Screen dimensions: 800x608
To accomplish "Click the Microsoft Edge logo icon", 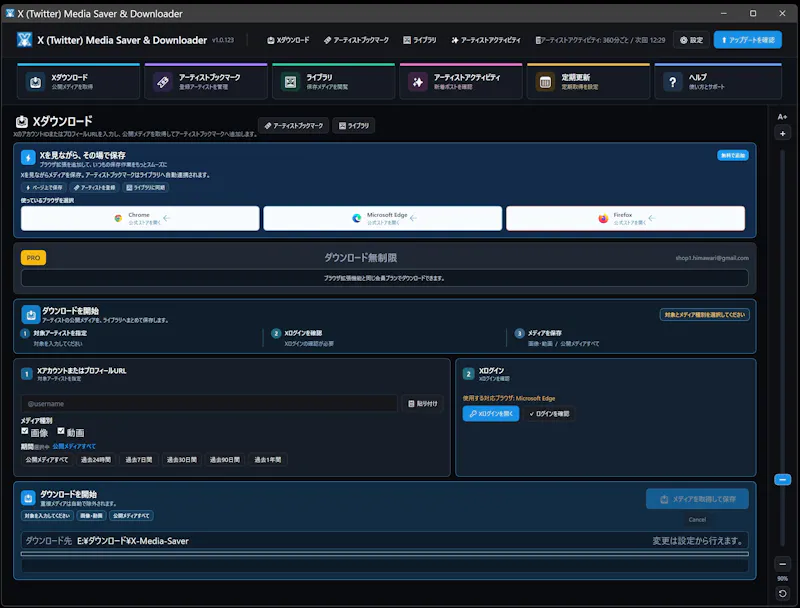I will [x=357, y=218].
